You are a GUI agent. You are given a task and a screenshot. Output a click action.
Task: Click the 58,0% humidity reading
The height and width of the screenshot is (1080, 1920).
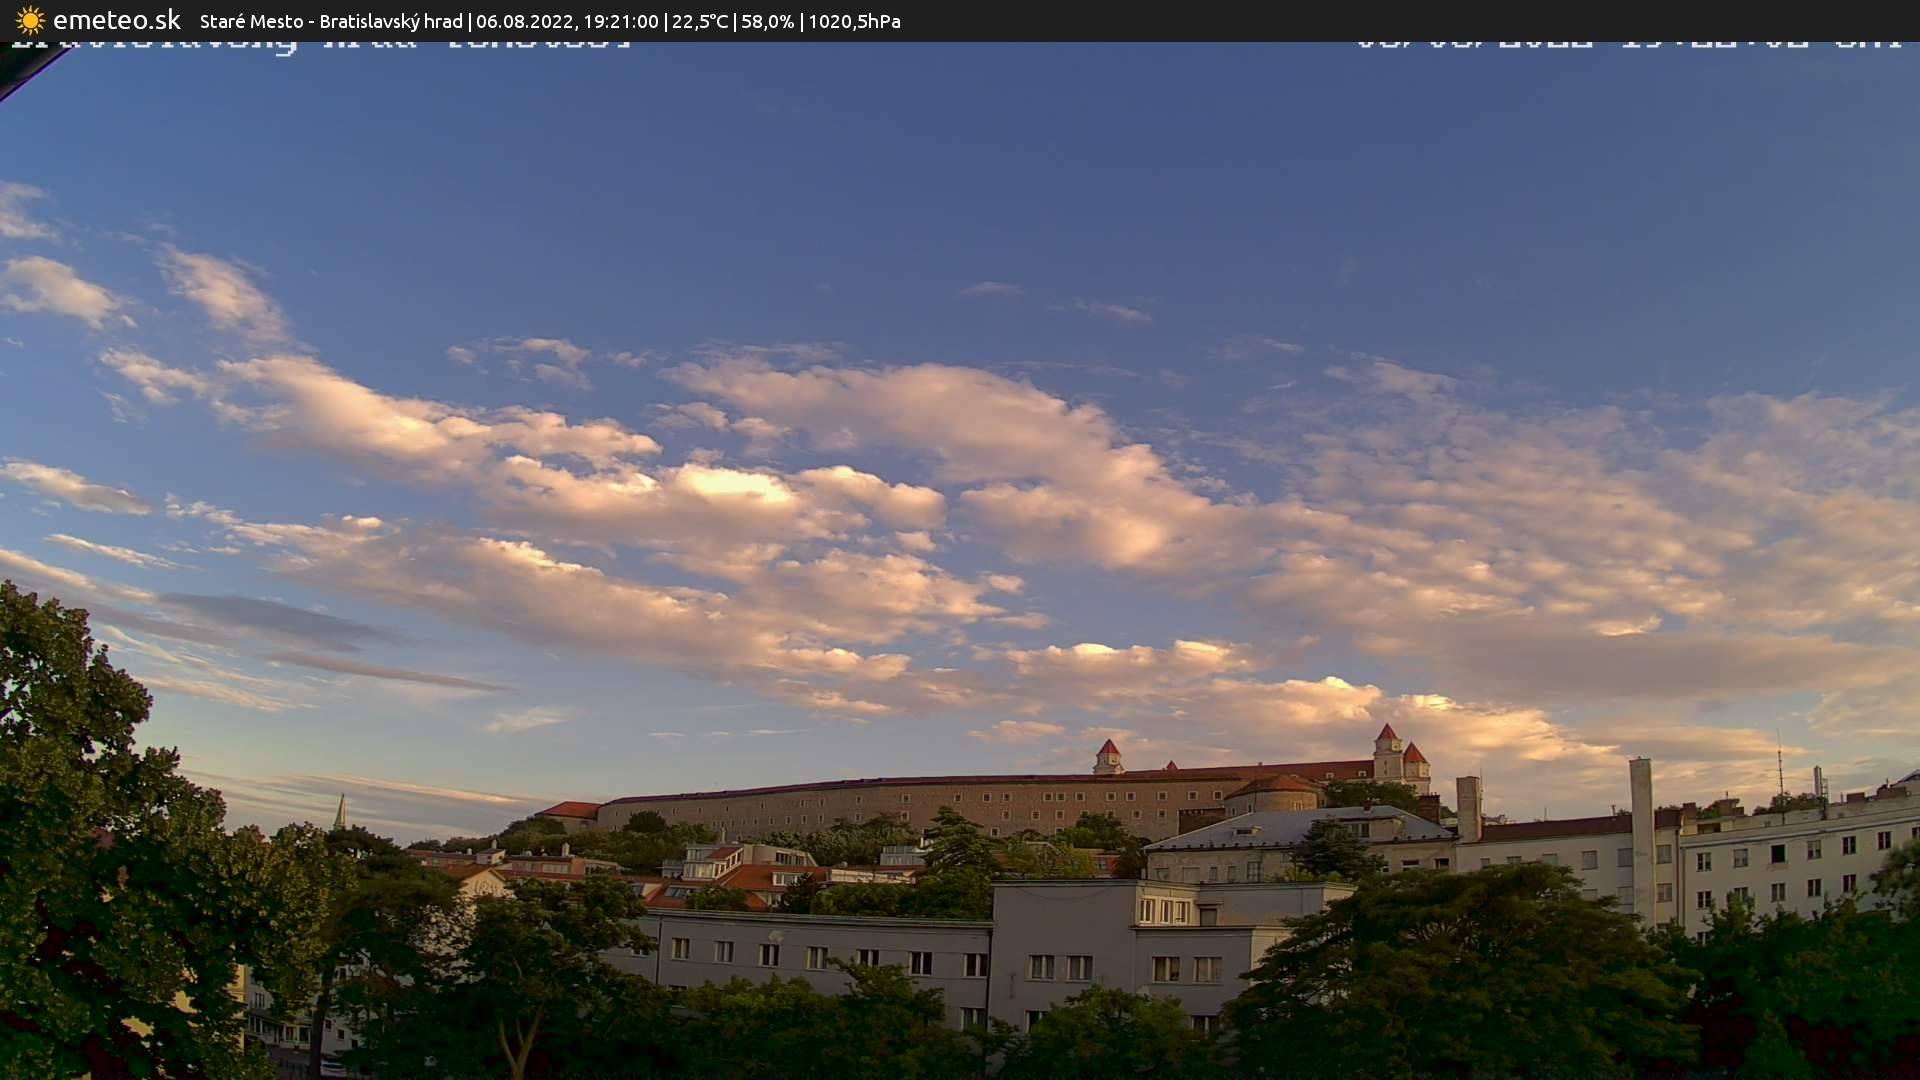tap(767, 21)
